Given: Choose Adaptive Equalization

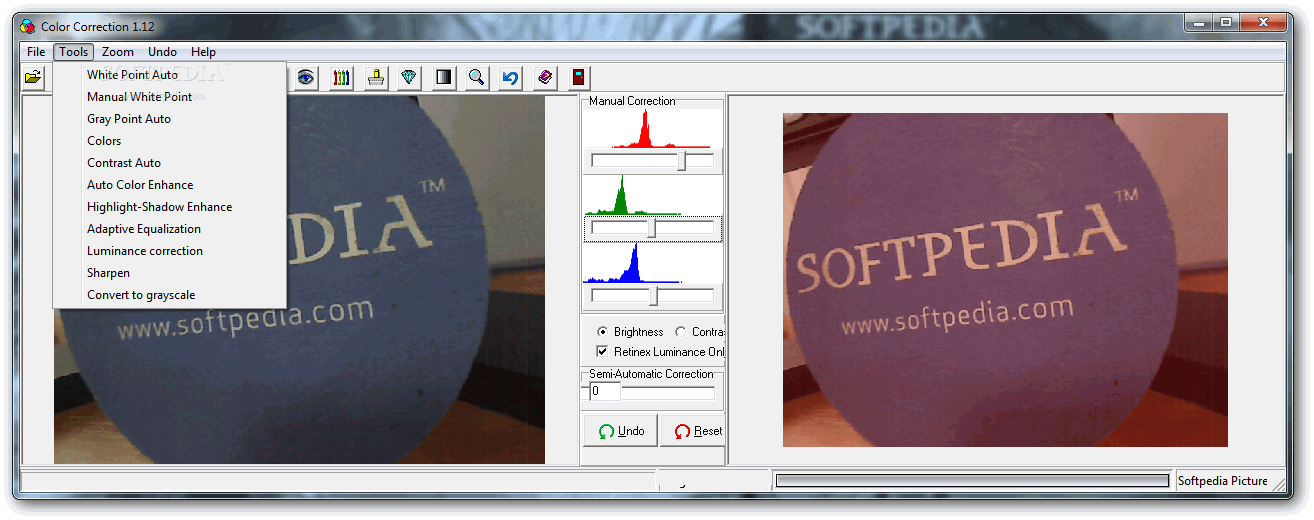Looking at the screenshot, I should pyautogui.click(x=170, y=229).
